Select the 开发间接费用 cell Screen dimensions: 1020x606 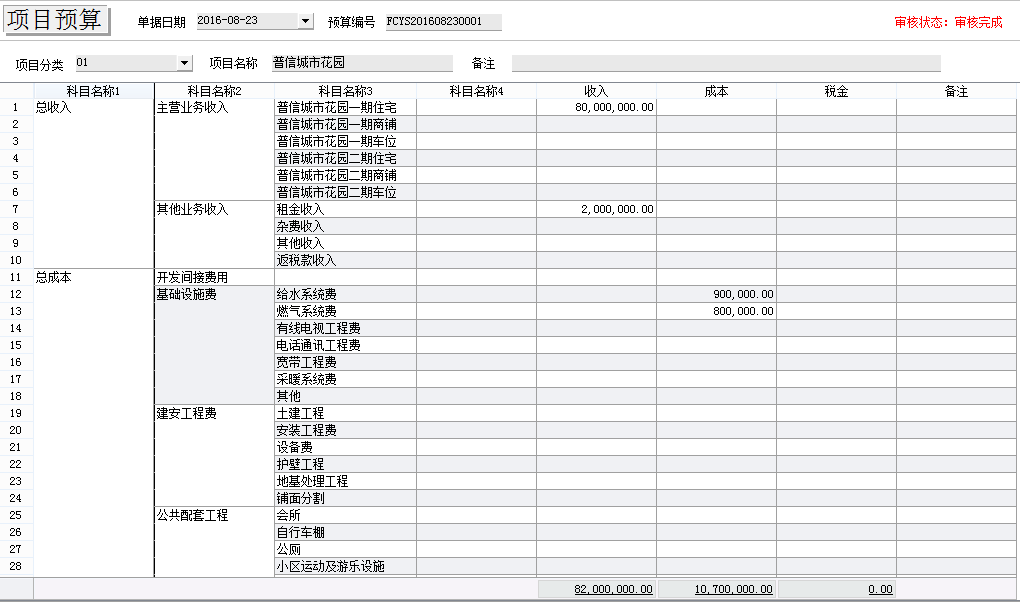(215, 277)
